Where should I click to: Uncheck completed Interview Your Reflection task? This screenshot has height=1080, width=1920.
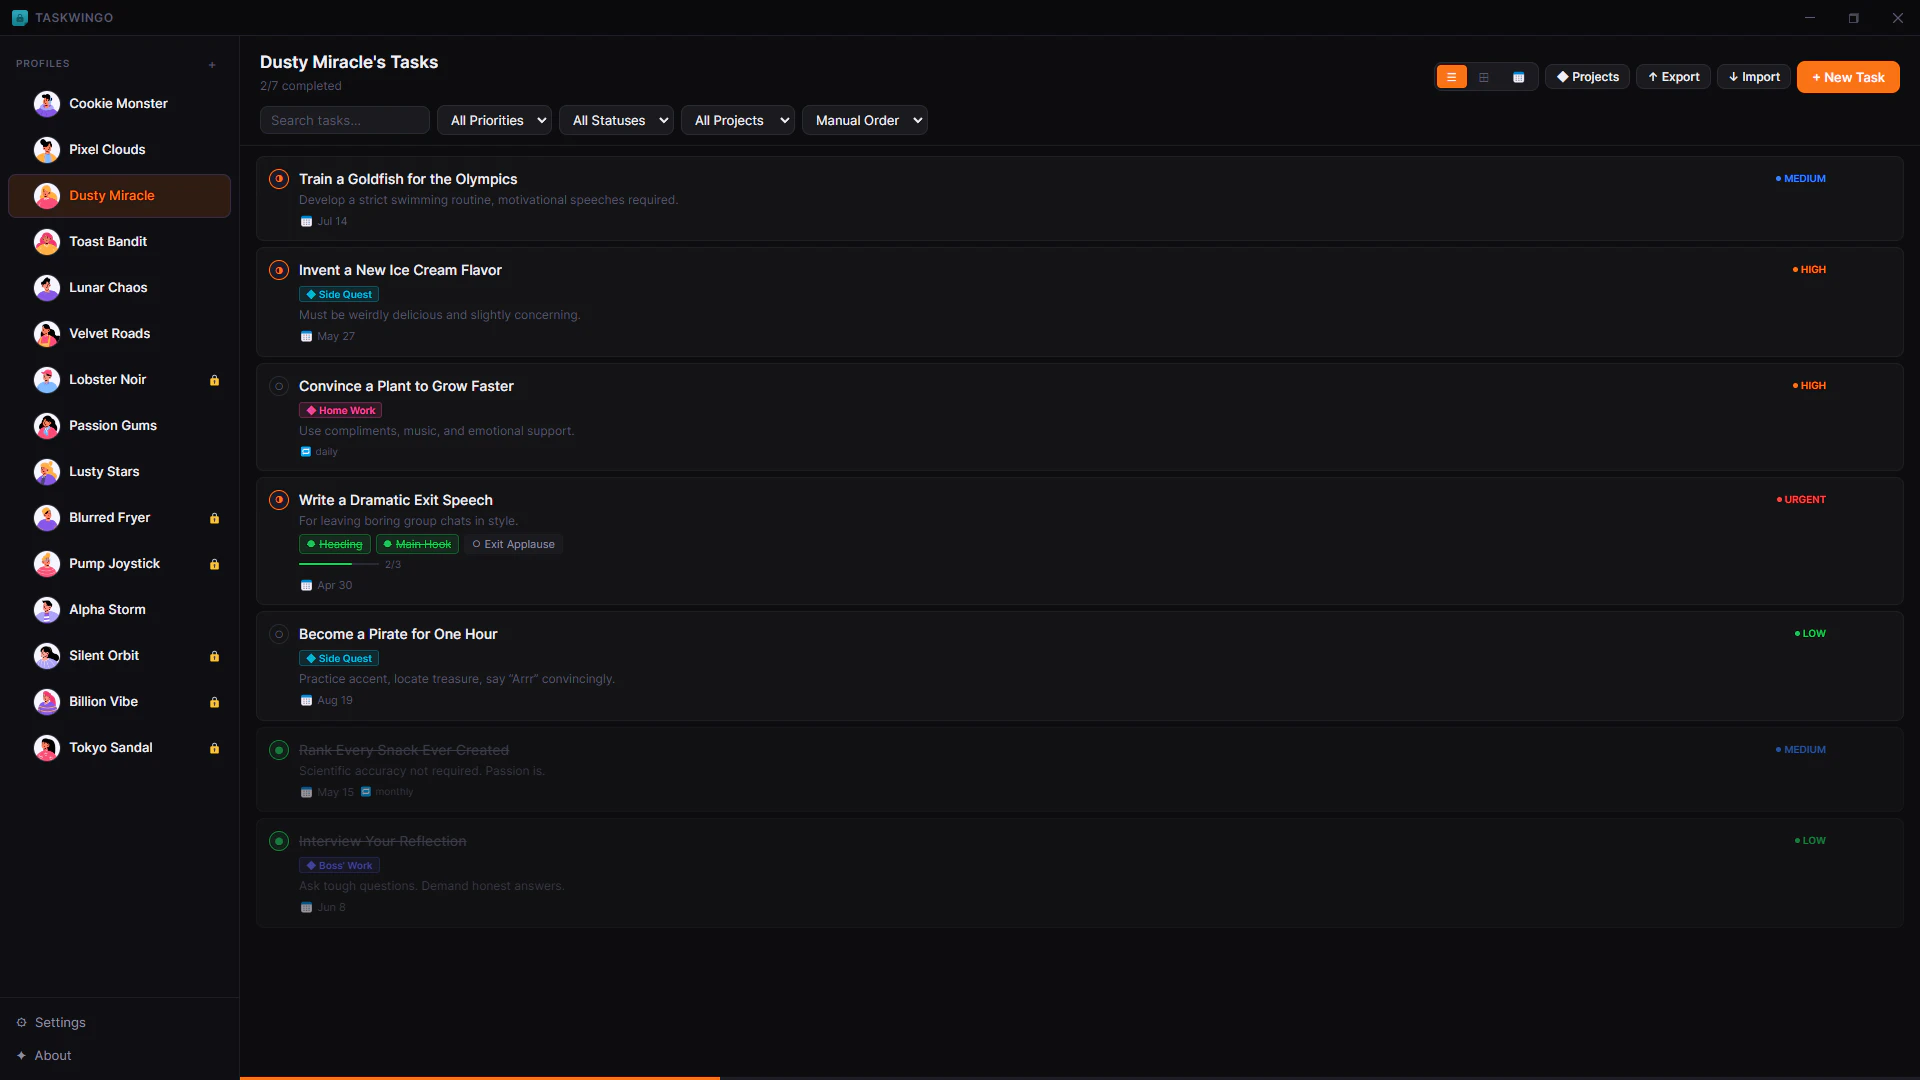(279, 841)
